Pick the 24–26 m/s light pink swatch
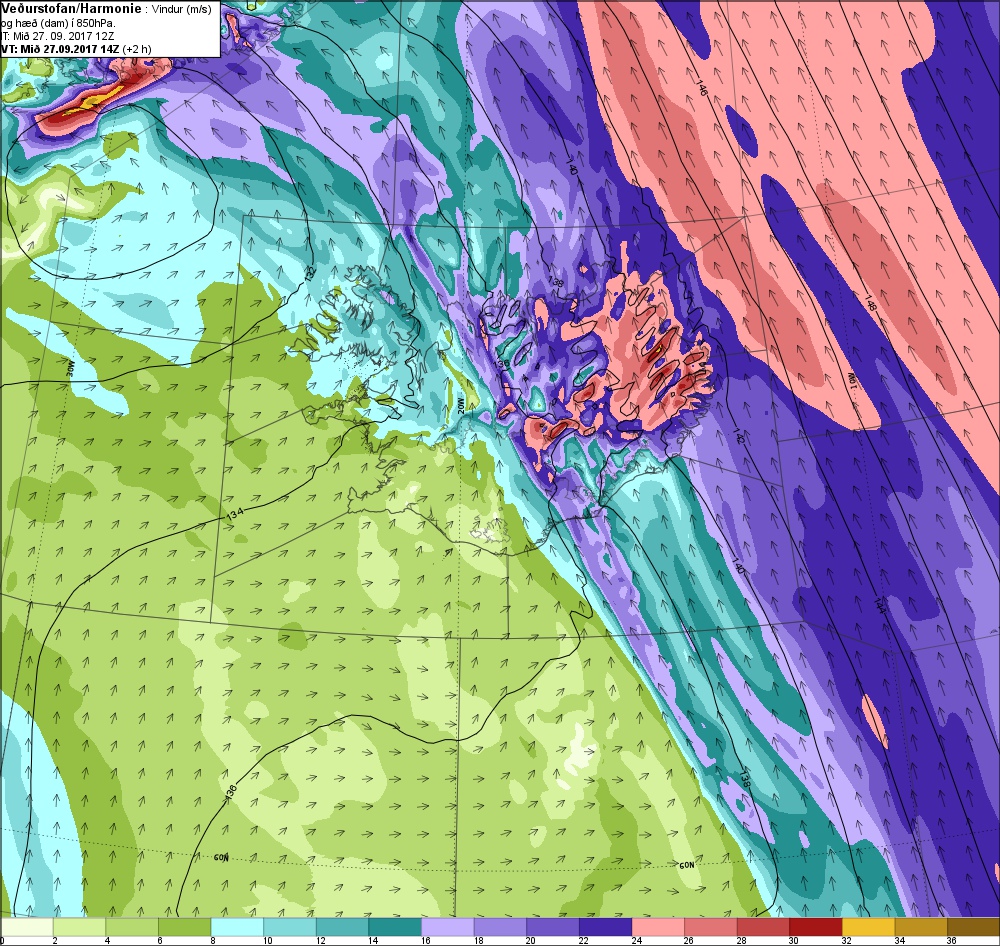Image resolution: width=1000 pixels, height=946 pixels. point(658,926)
